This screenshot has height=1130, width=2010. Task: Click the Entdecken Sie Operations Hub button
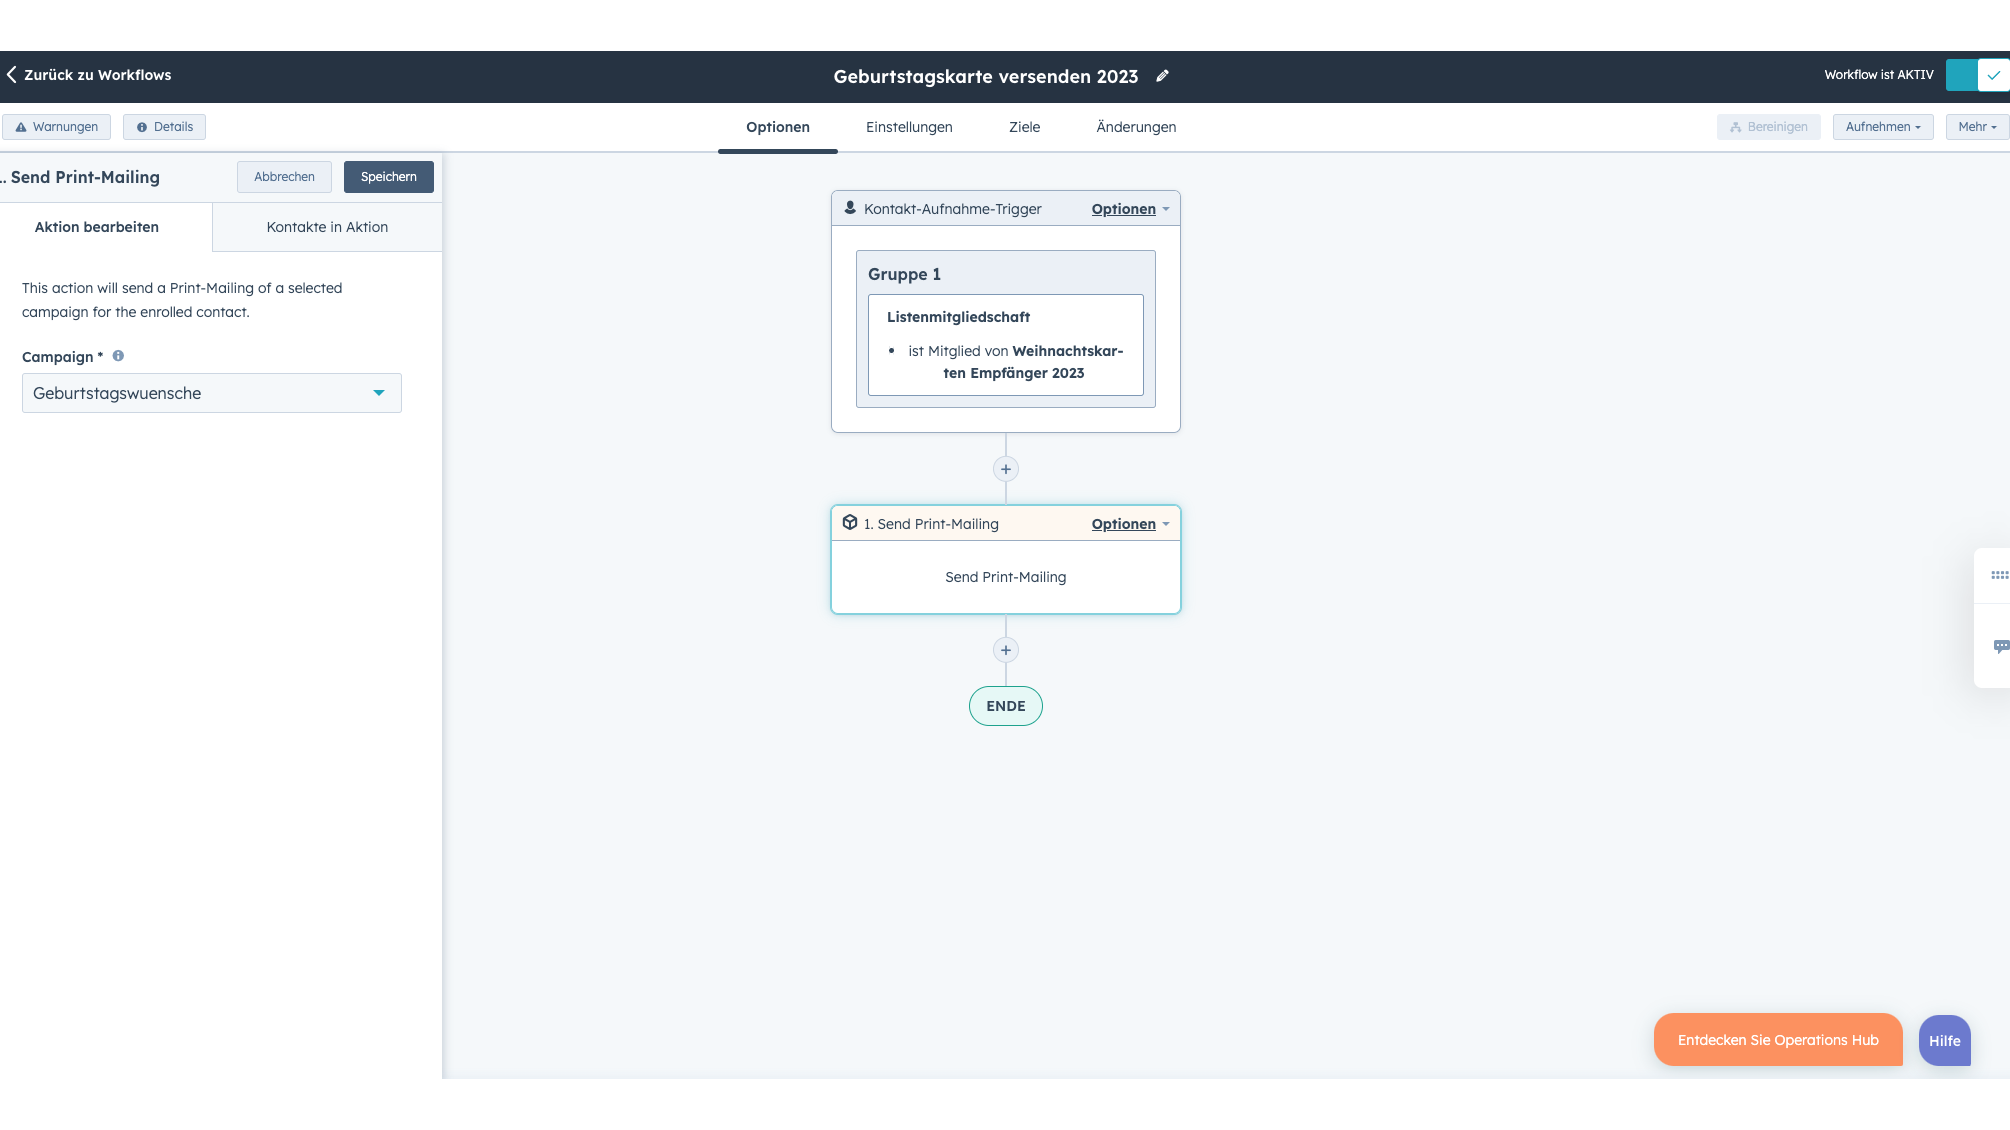pyautogui.click(x=1778, y=1040)
